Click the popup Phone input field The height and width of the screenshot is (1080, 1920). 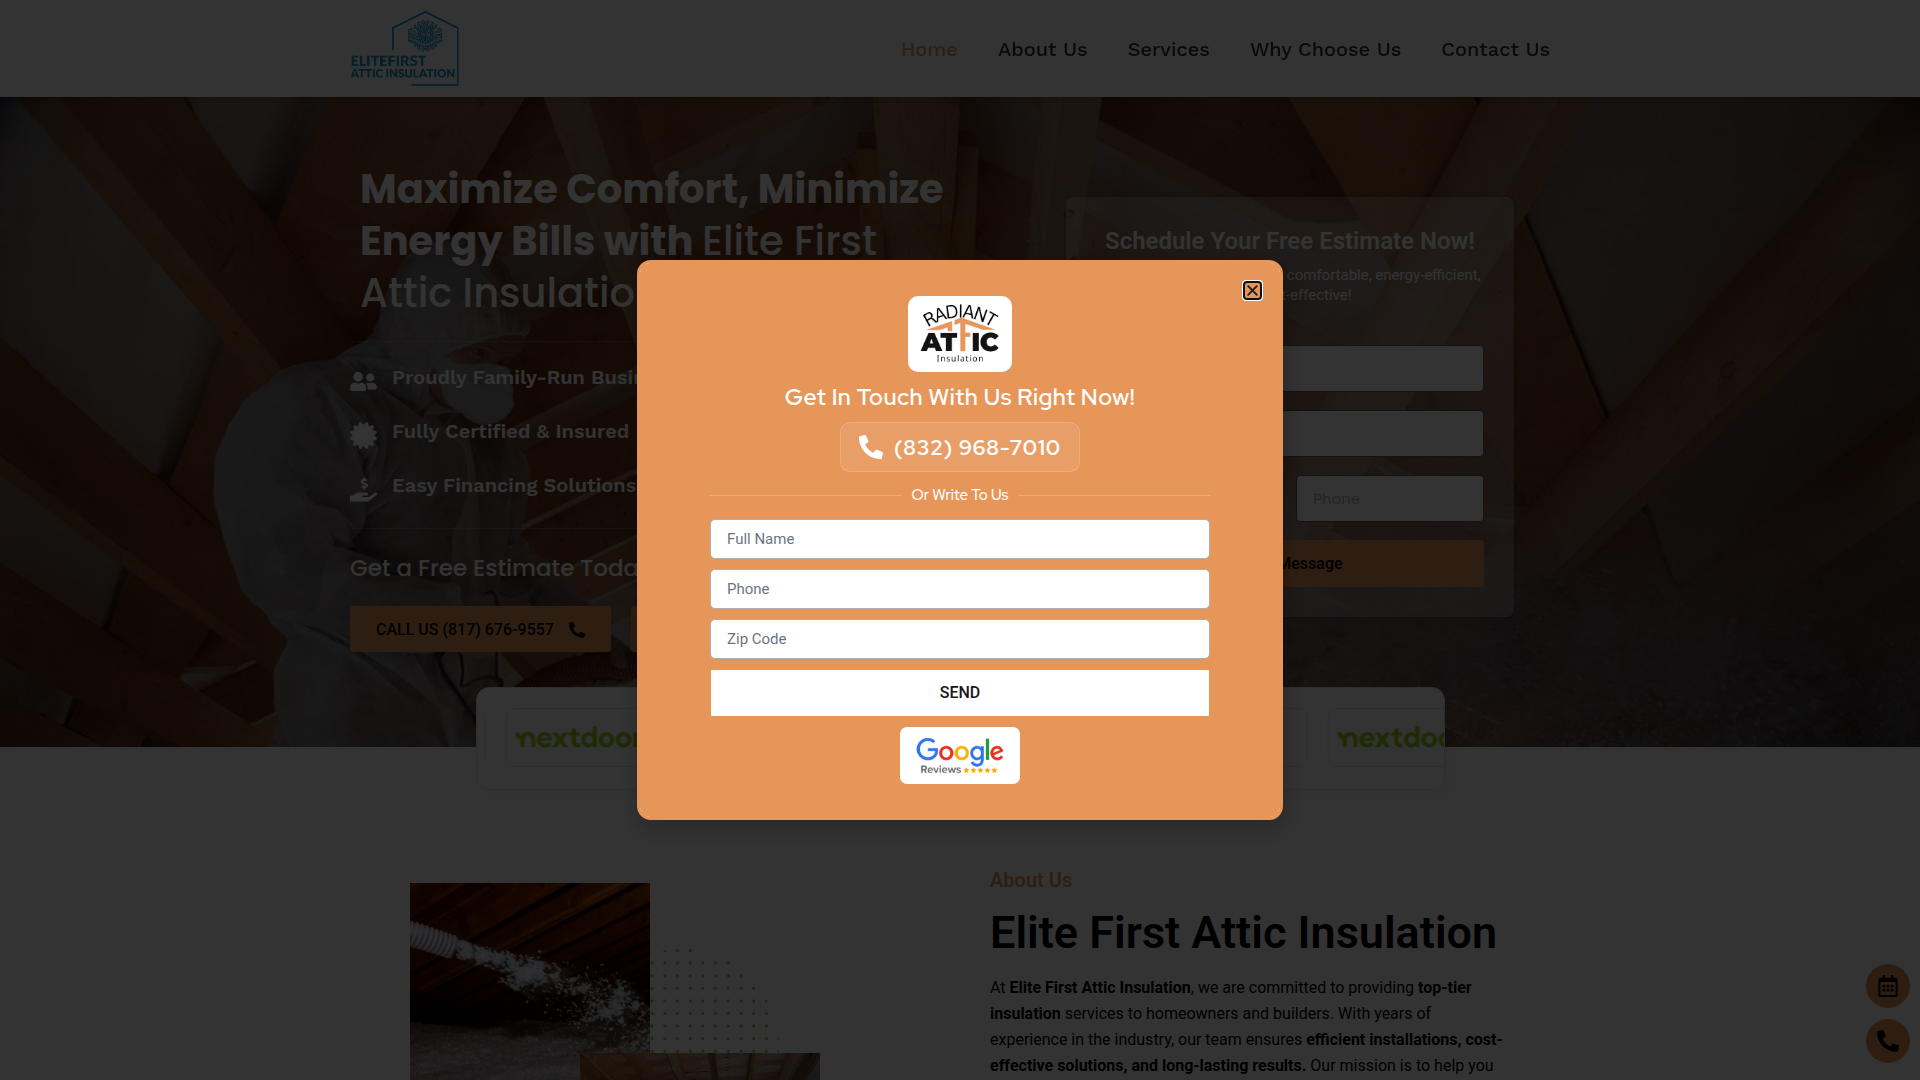pos(960,589)
